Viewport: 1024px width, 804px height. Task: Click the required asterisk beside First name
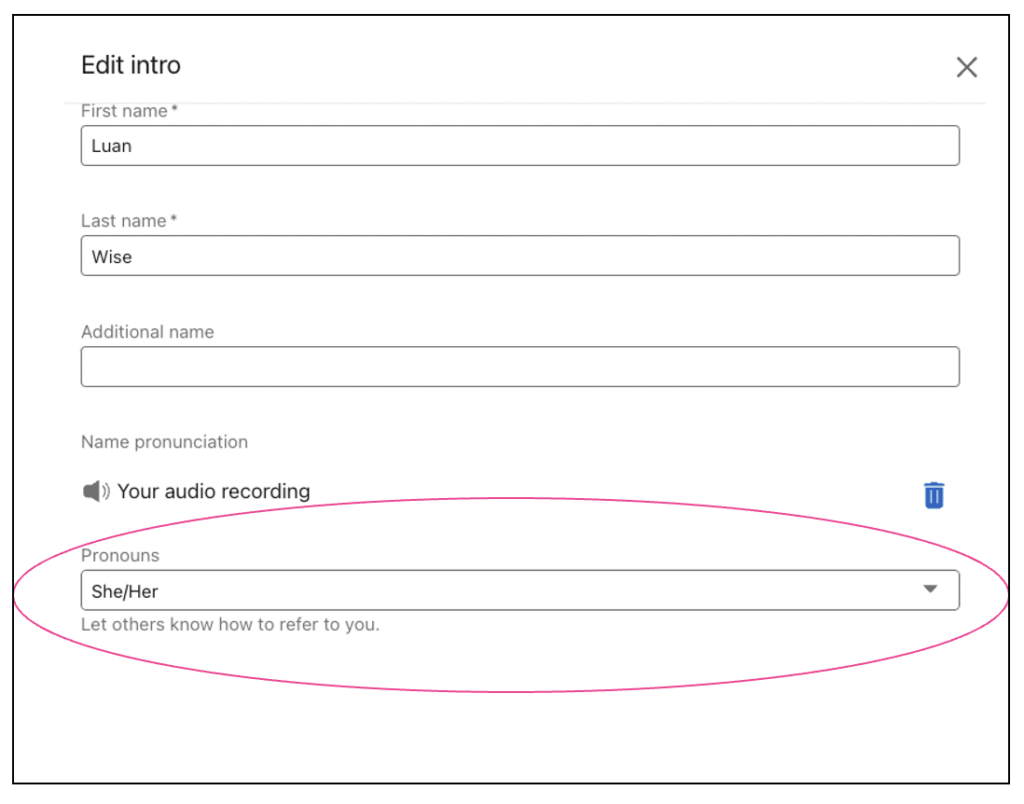pos(174,108)
